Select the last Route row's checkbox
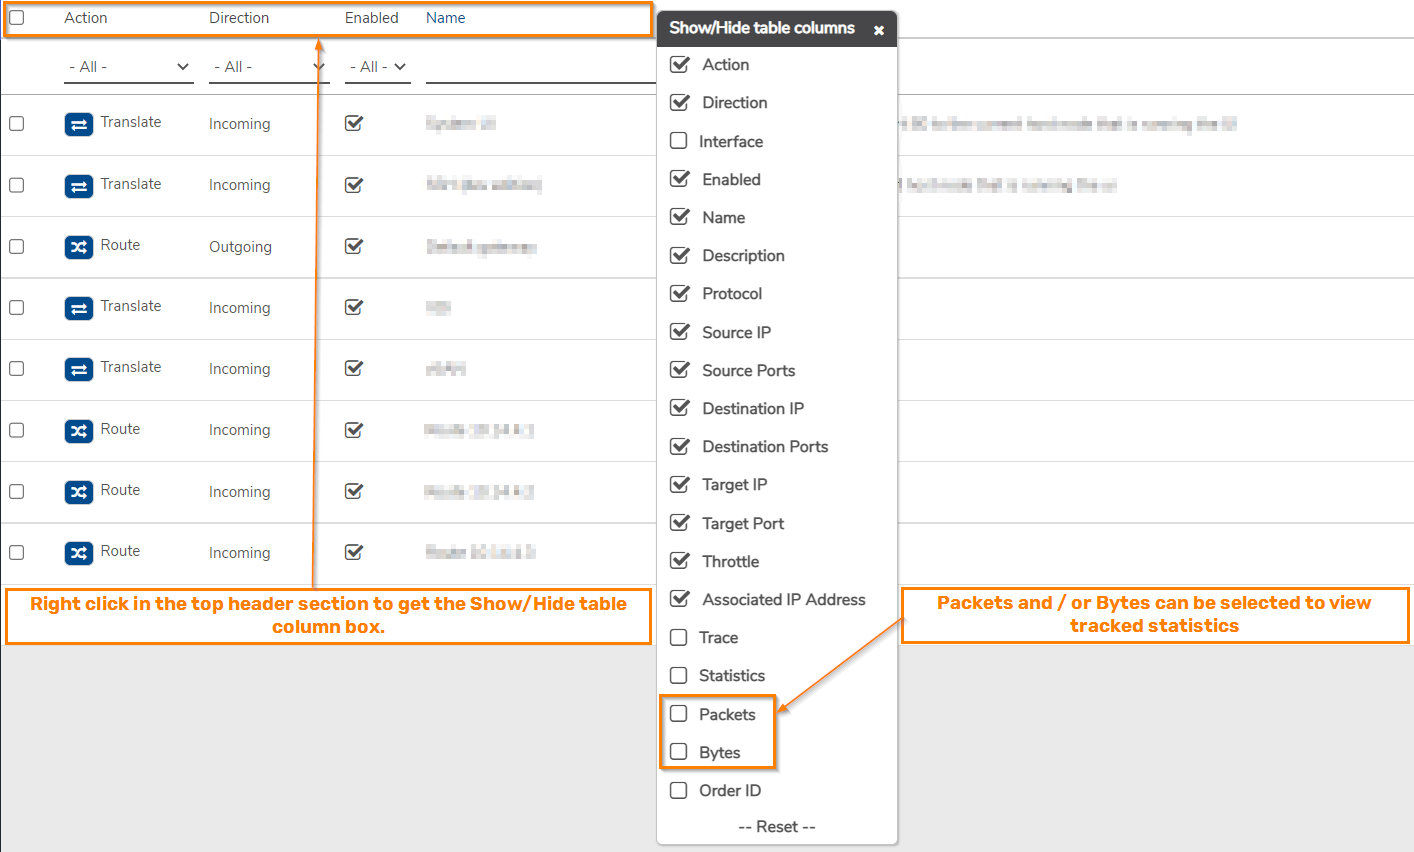The width and height of the screenshot is (1414, 852). (17, 552)
